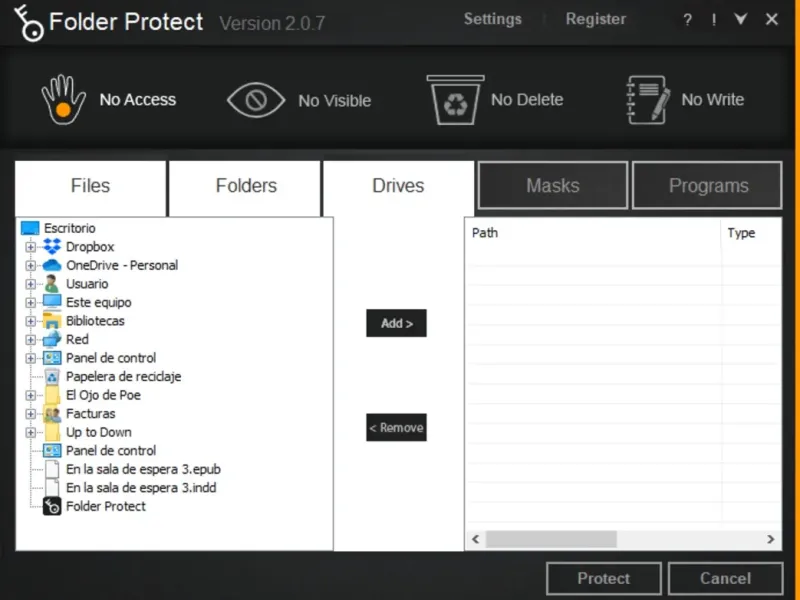The height and width of the screenshot is (600, 800).
Task: Click the down arrow title bar icon
Action: [740, 19]
